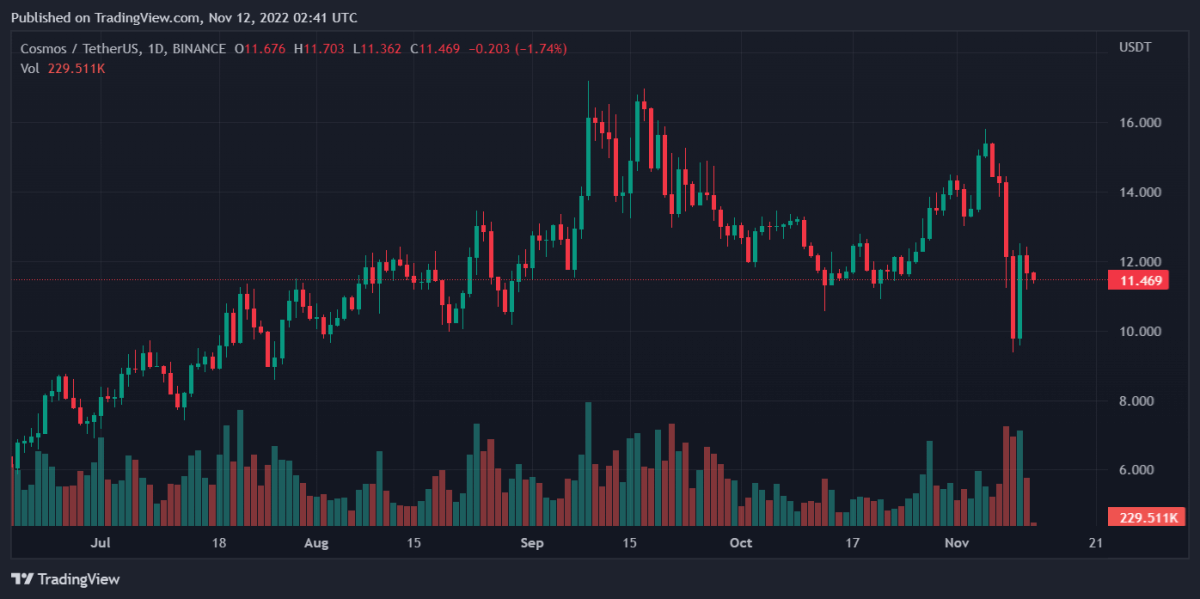Click the Aug date axis label
This screenshot has width=1200, height=599.
point(315,543)
